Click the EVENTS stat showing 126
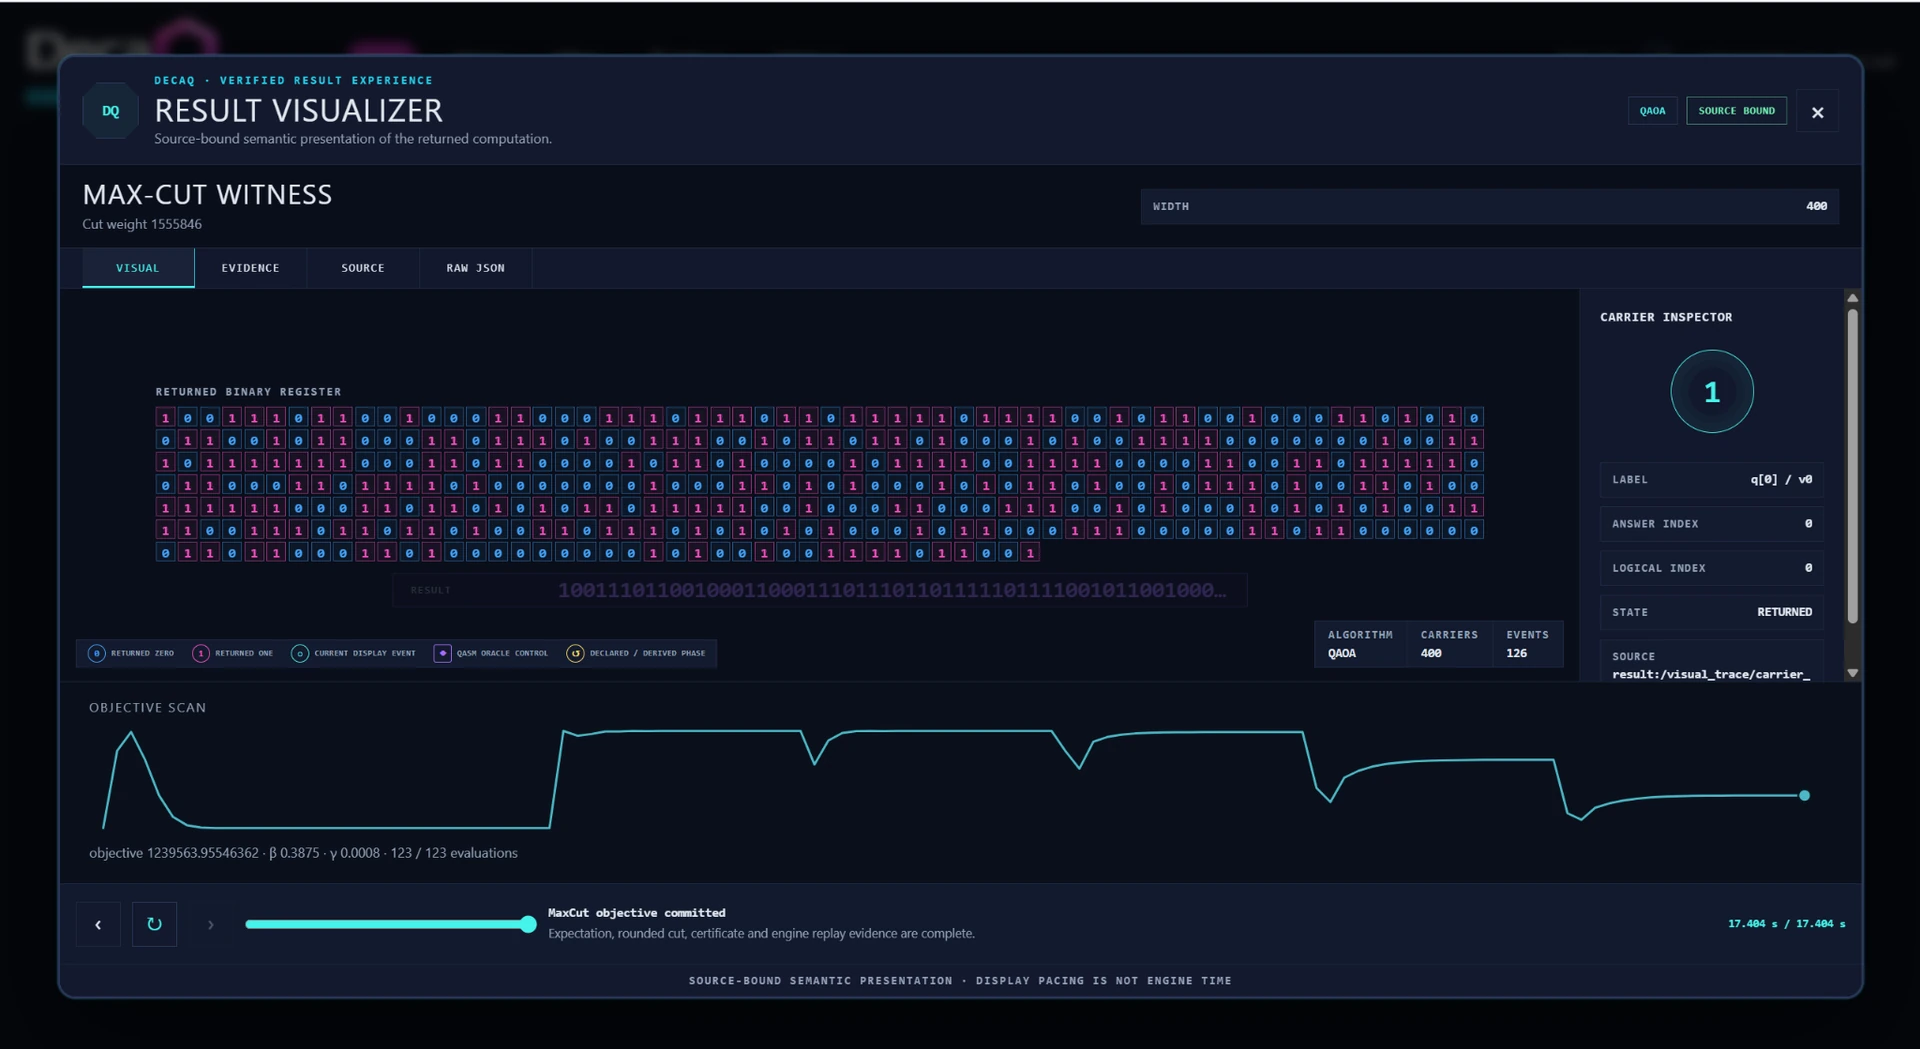Screen dimensions: 1920x1049 tap(1527, 644)
